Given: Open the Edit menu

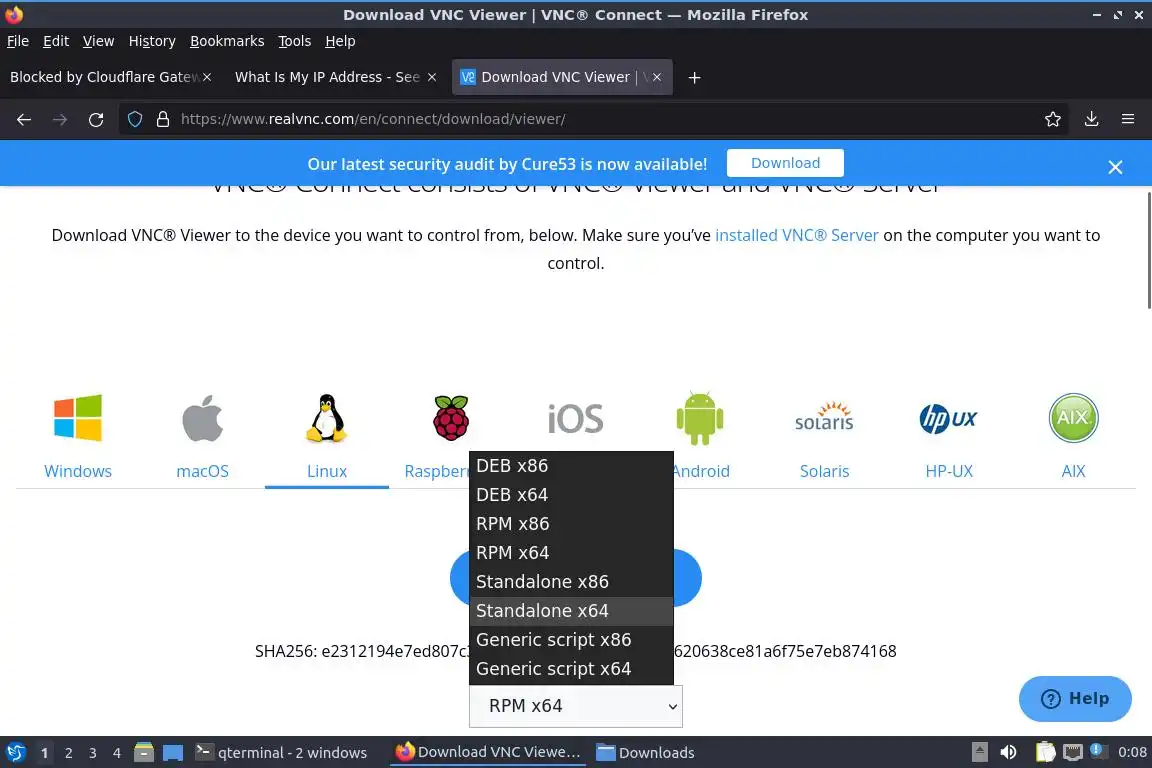Looking at the screenshot, I should pyautogui.click(x=56, y=41).
